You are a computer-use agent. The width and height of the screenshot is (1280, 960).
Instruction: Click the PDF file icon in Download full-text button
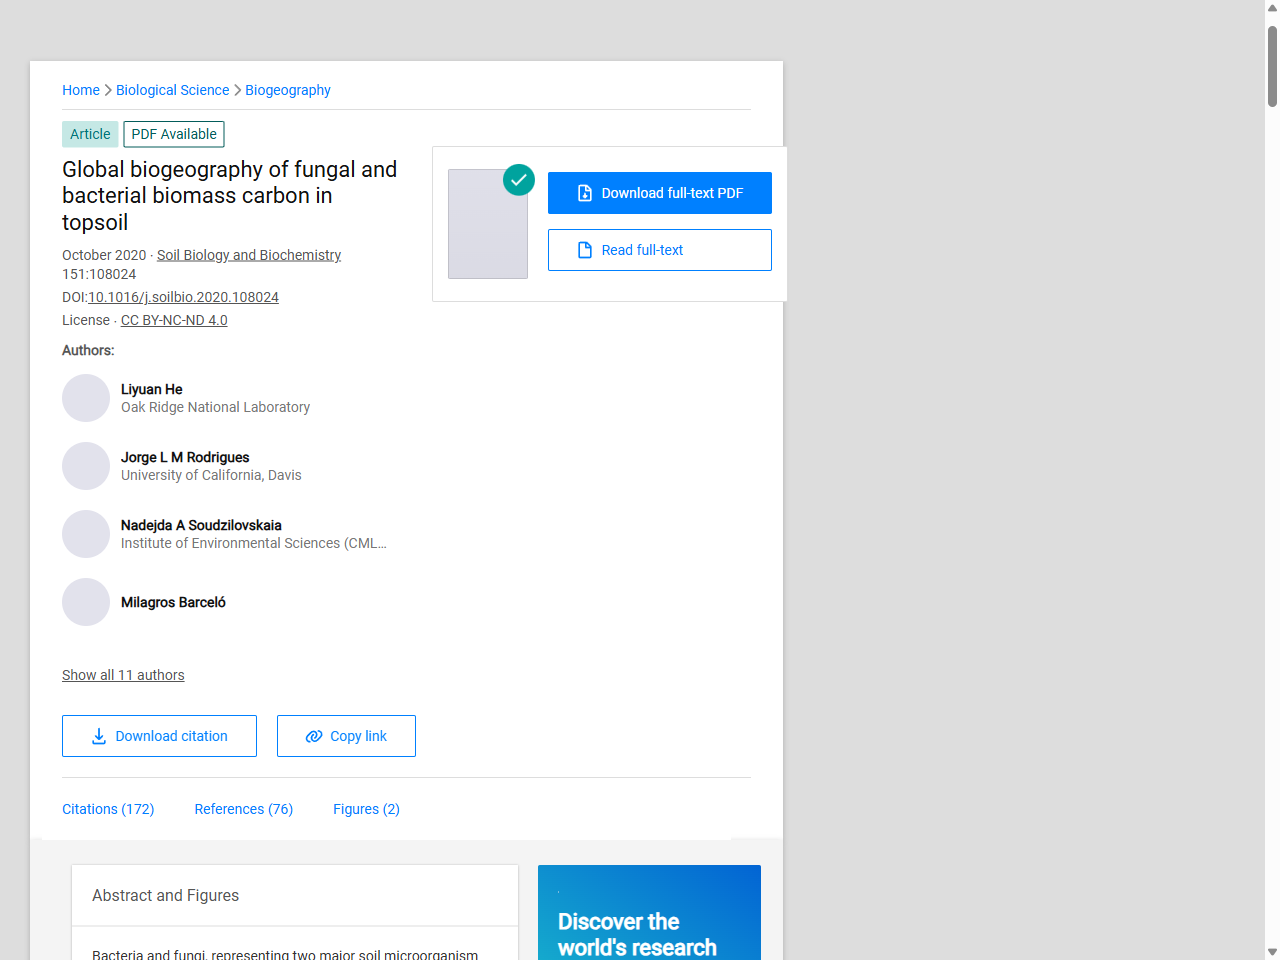pyautogui.click(x=585, y=193)
